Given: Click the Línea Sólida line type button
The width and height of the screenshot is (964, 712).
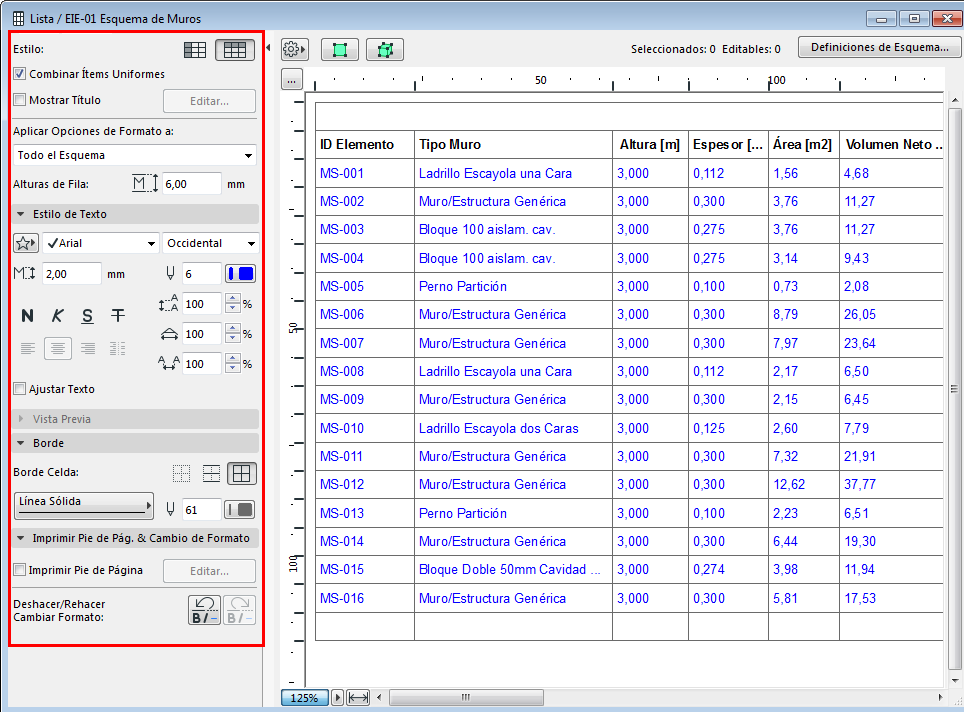Looking at the screenshot, I should 84,506.
